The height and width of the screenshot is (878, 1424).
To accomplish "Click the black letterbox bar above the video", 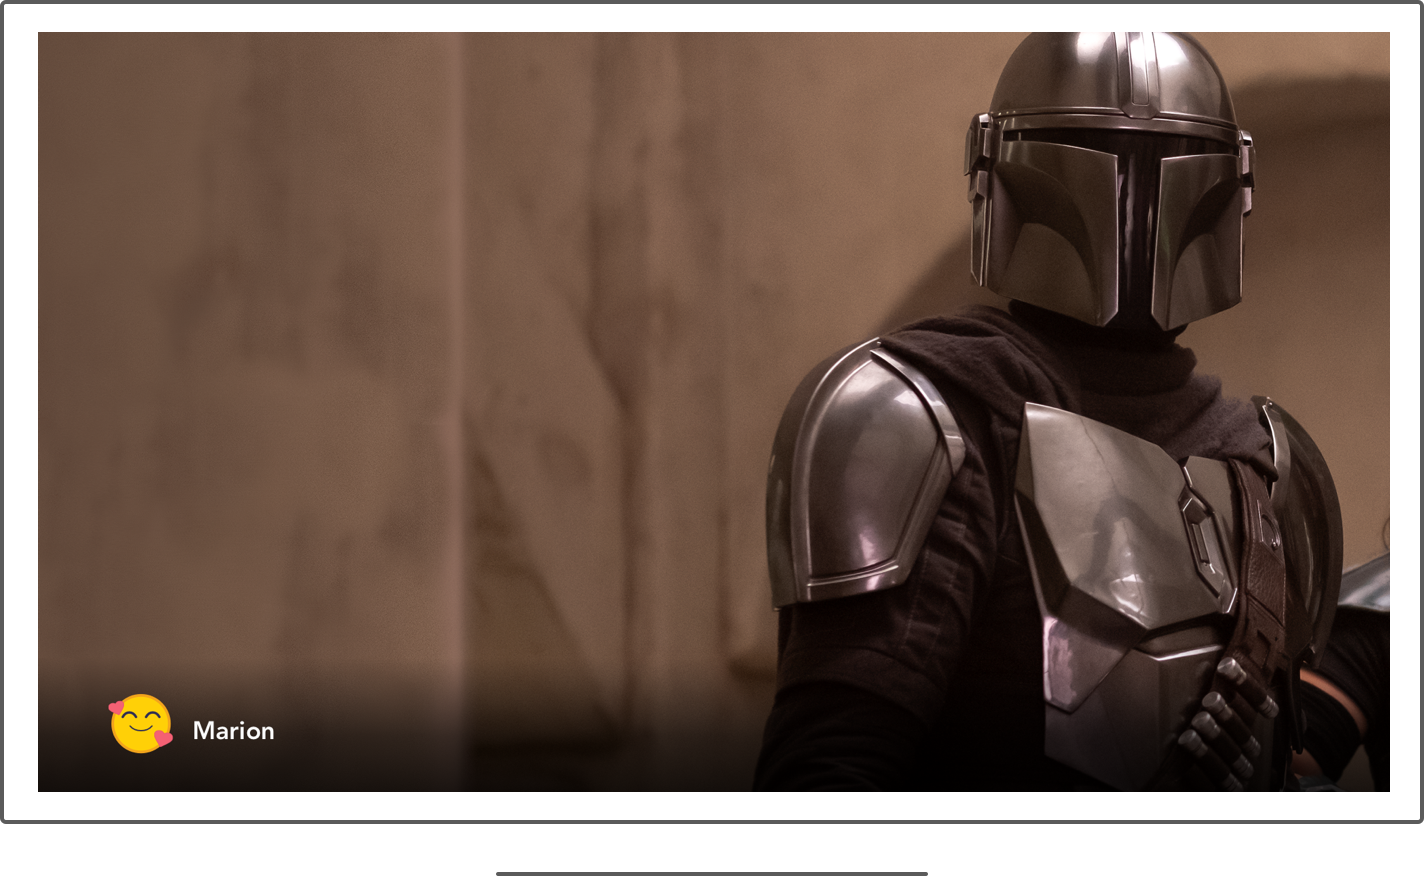I will click(700, 17).
